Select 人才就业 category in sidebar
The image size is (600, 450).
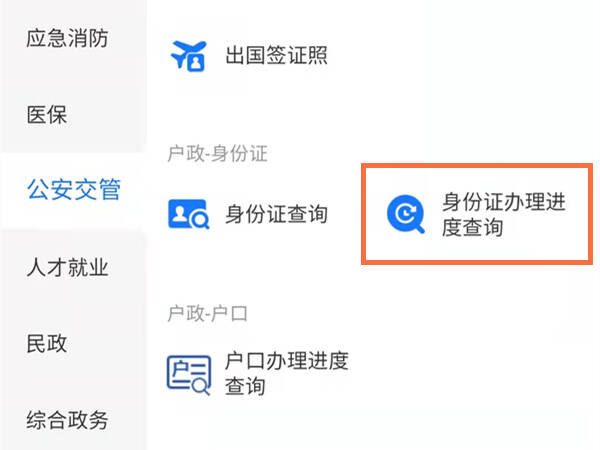pos(67,267)
